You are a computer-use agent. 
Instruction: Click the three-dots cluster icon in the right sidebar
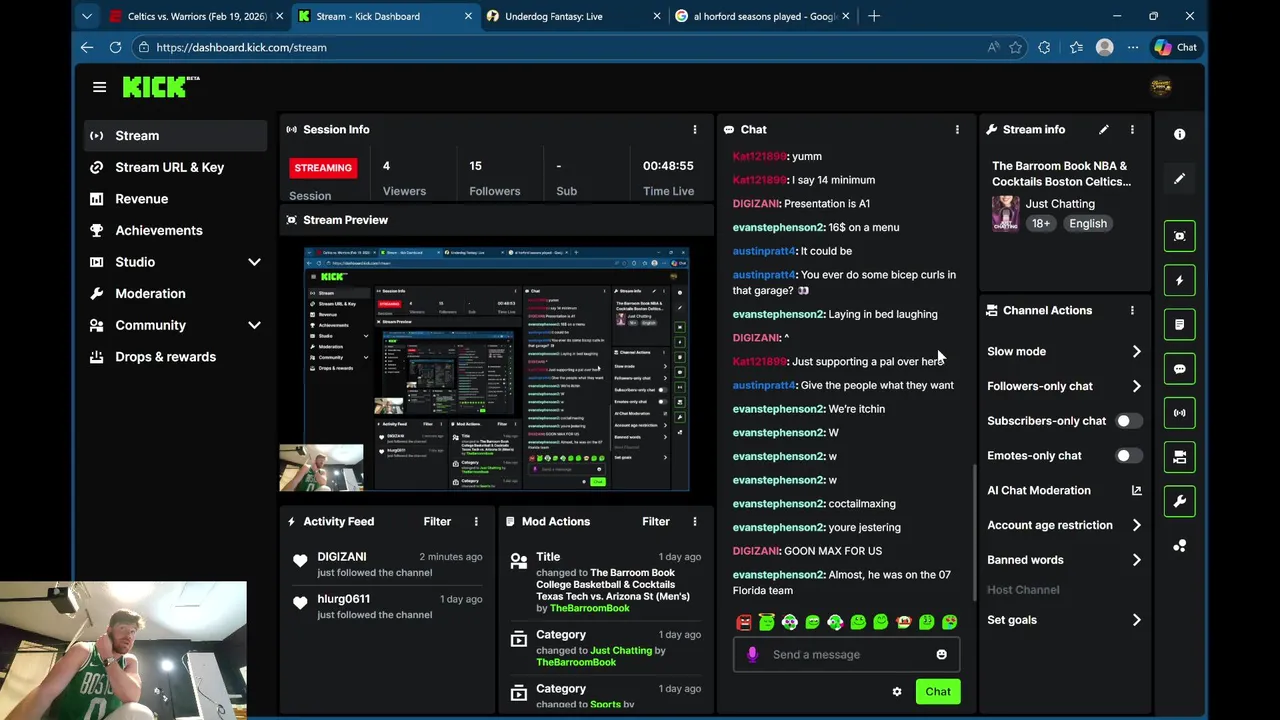click(x=1179, y=545)
